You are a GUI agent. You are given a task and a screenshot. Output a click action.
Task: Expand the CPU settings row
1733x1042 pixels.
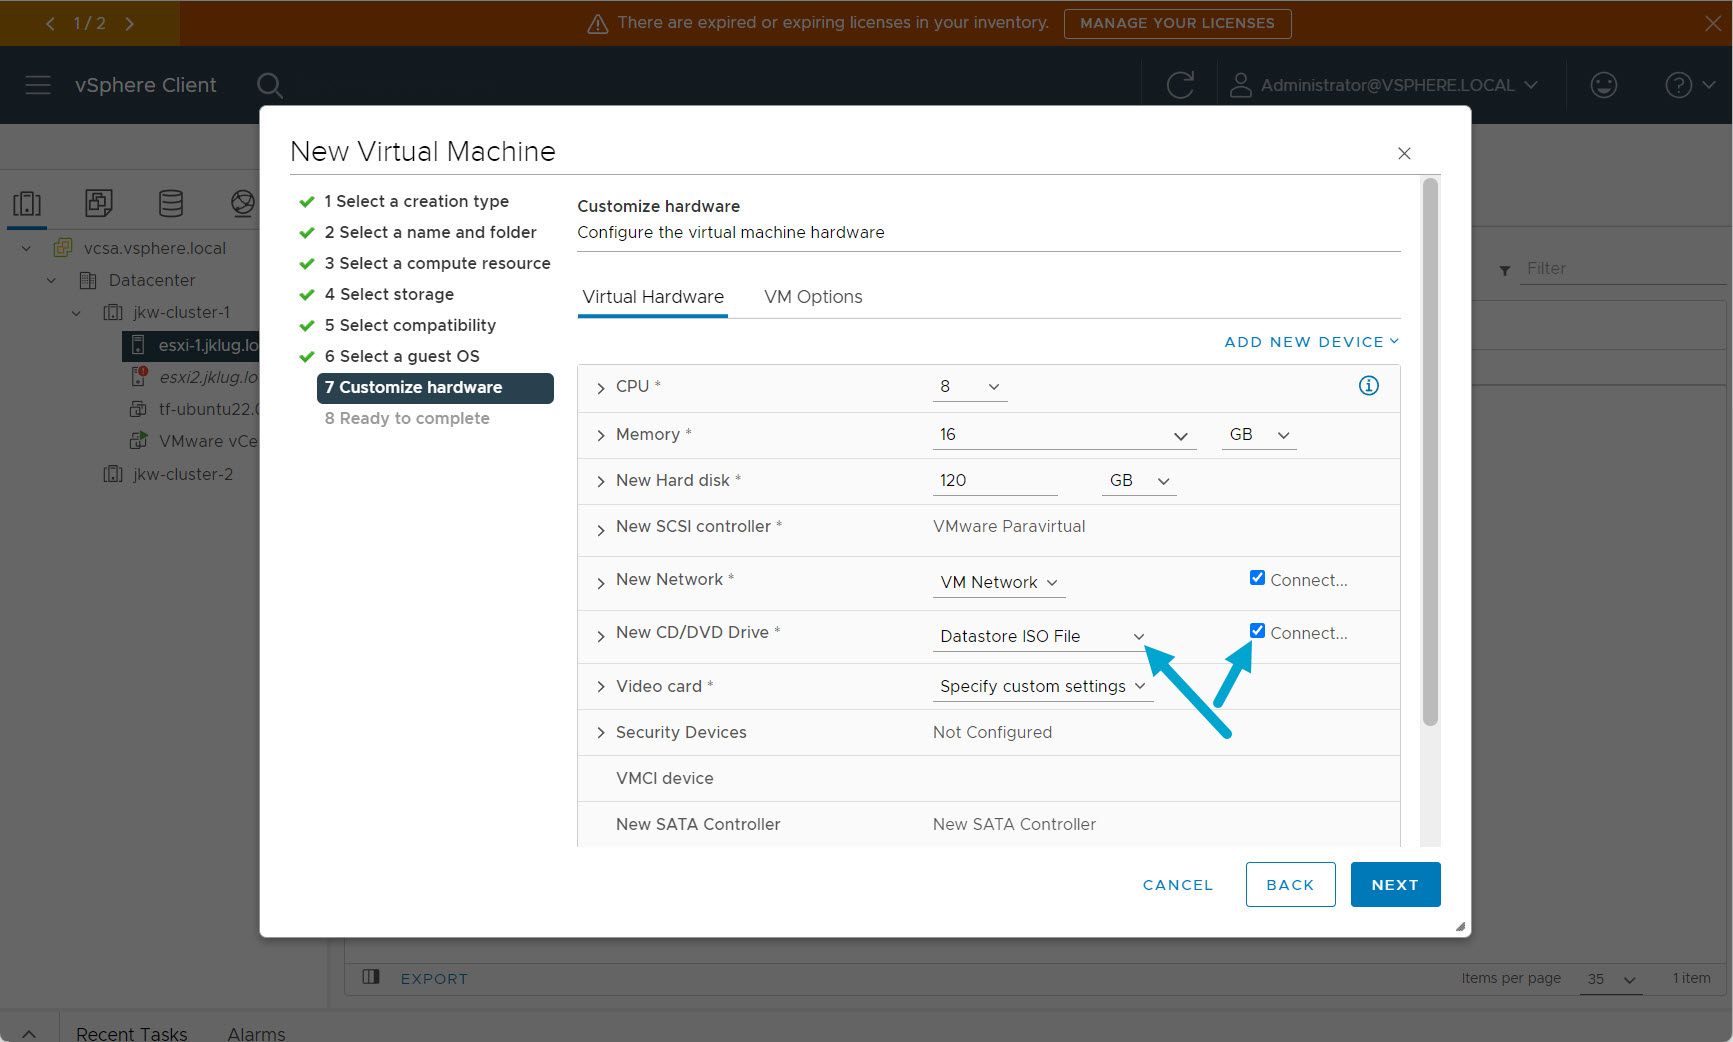[x=601, y=387]
